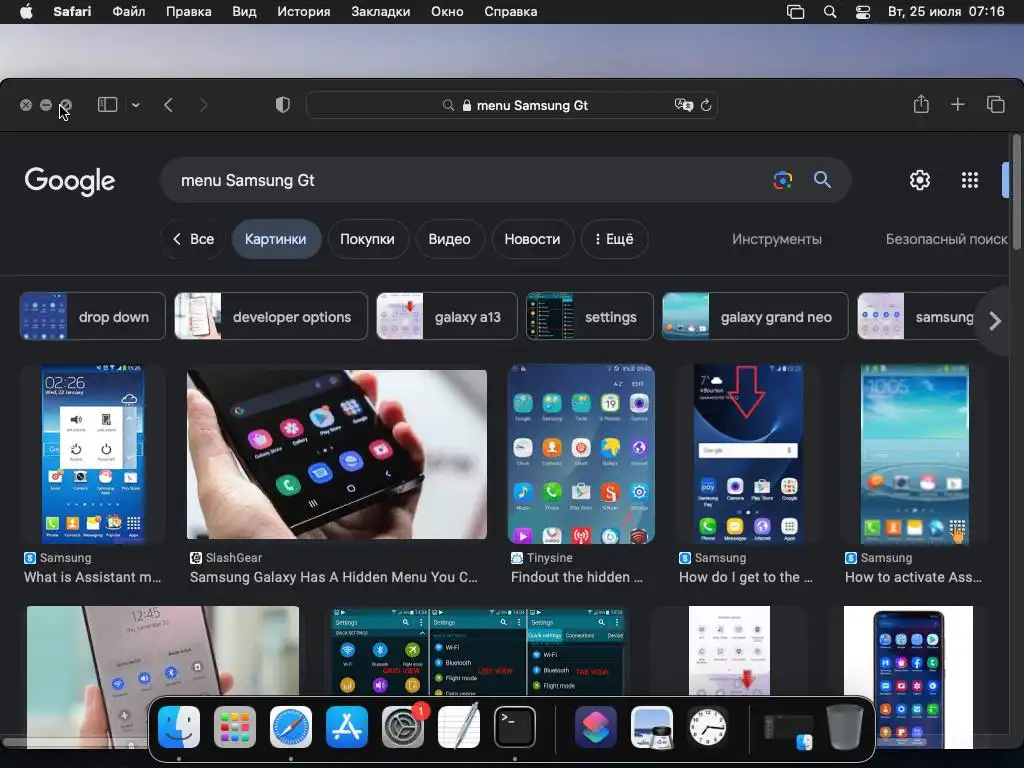
Task: Open the Google apps grid
Action: point(970,180)
